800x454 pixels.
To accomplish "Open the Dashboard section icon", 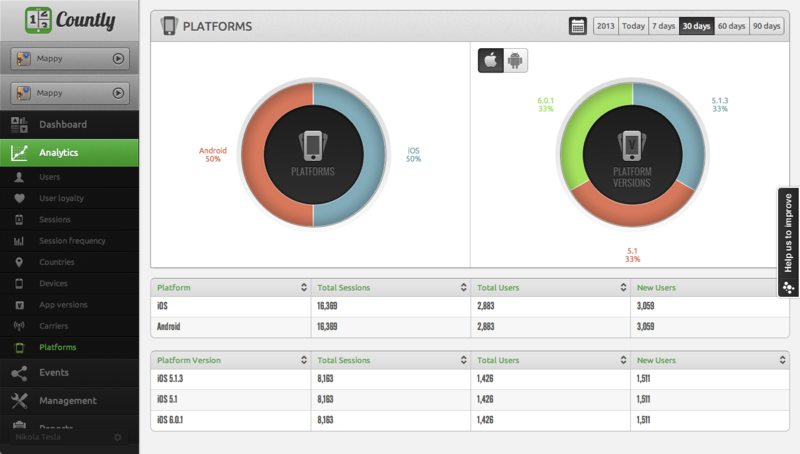I will (x=19, y=125).
